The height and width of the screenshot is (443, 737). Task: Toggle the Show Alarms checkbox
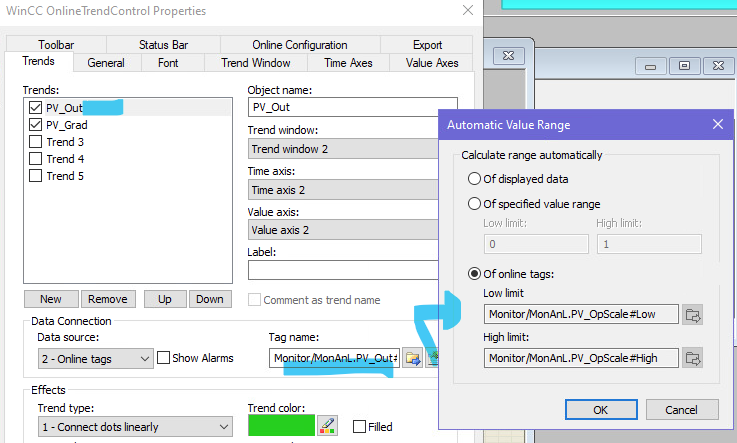pyautogui.click(x=163, y=358)
